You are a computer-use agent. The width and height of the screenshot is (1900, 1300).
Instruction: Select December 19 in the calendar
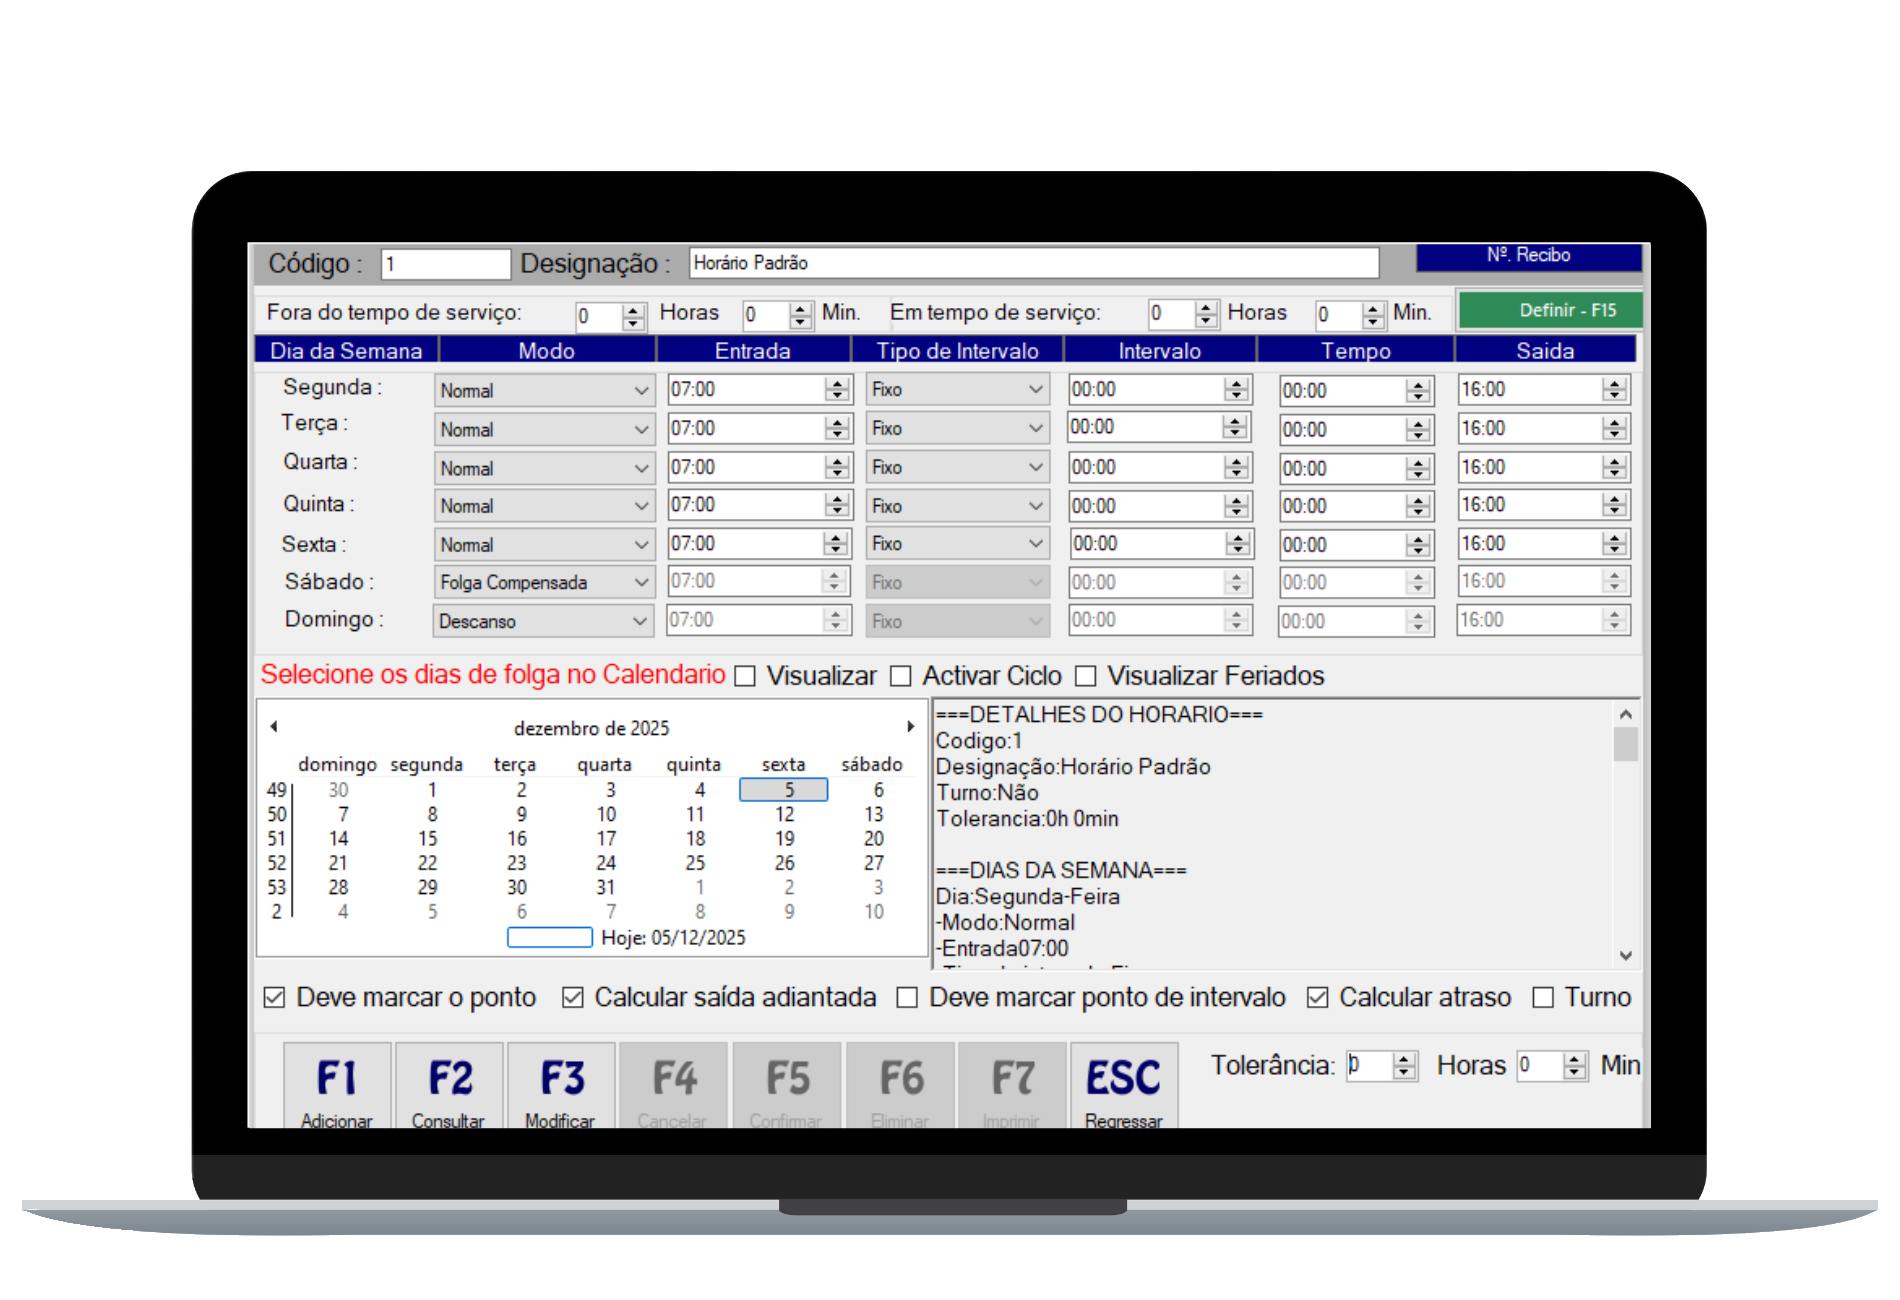tap(785, 839)
